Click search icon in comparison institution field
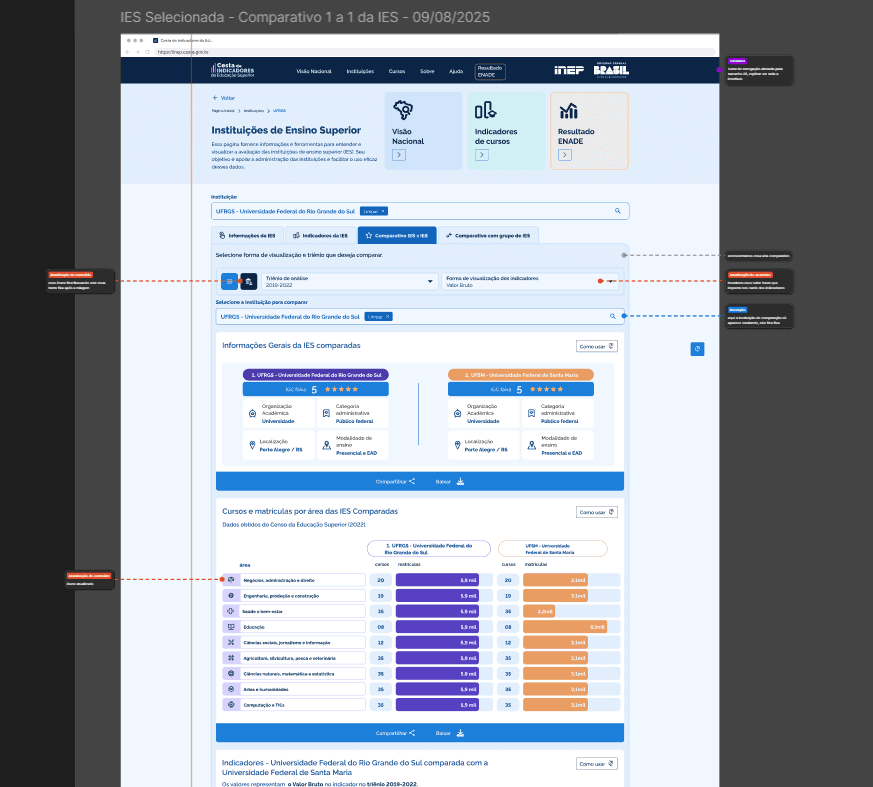873x787 pixels. tap(612, 316)
